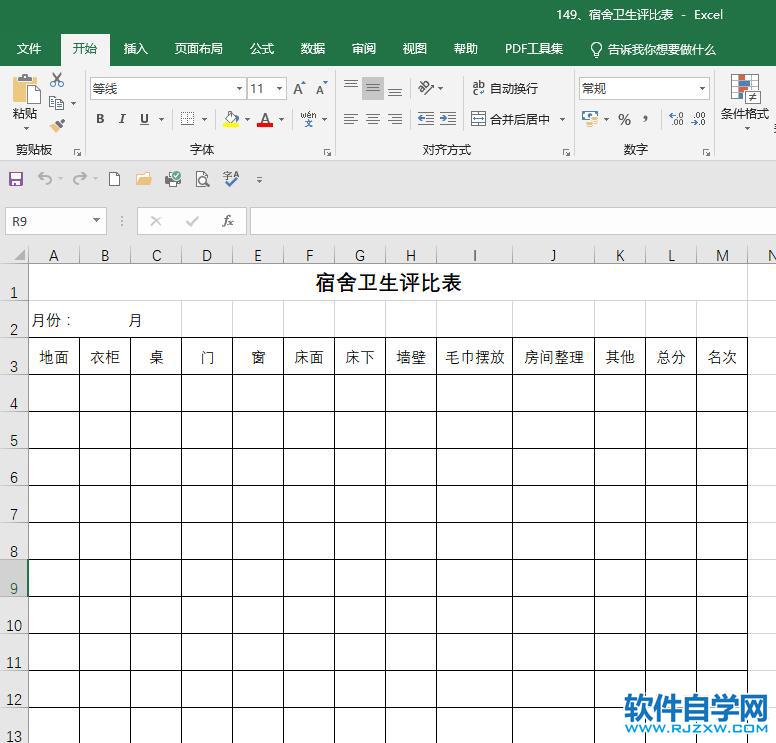The width and height of the screenshot is (776, 743).
Task: Switch to the 审阅 Review tab
Action: click(x=364, y=49)
